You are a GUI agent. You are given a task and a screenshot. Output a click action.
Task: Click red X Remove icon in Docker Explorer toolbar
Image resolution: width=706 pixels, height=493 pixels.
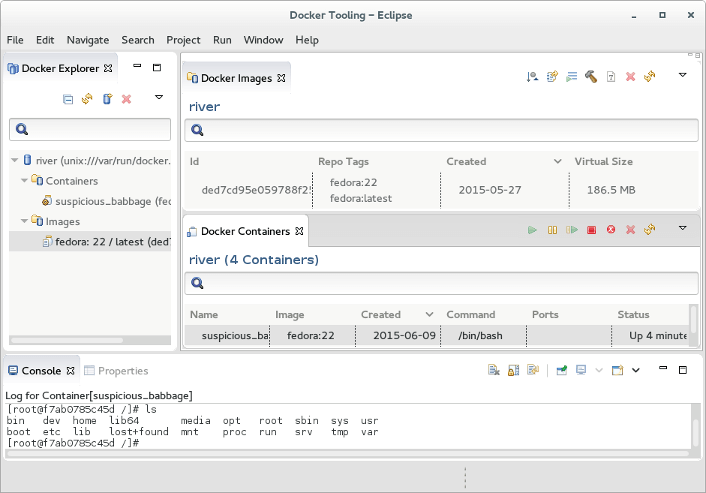[x=127, y=99]
